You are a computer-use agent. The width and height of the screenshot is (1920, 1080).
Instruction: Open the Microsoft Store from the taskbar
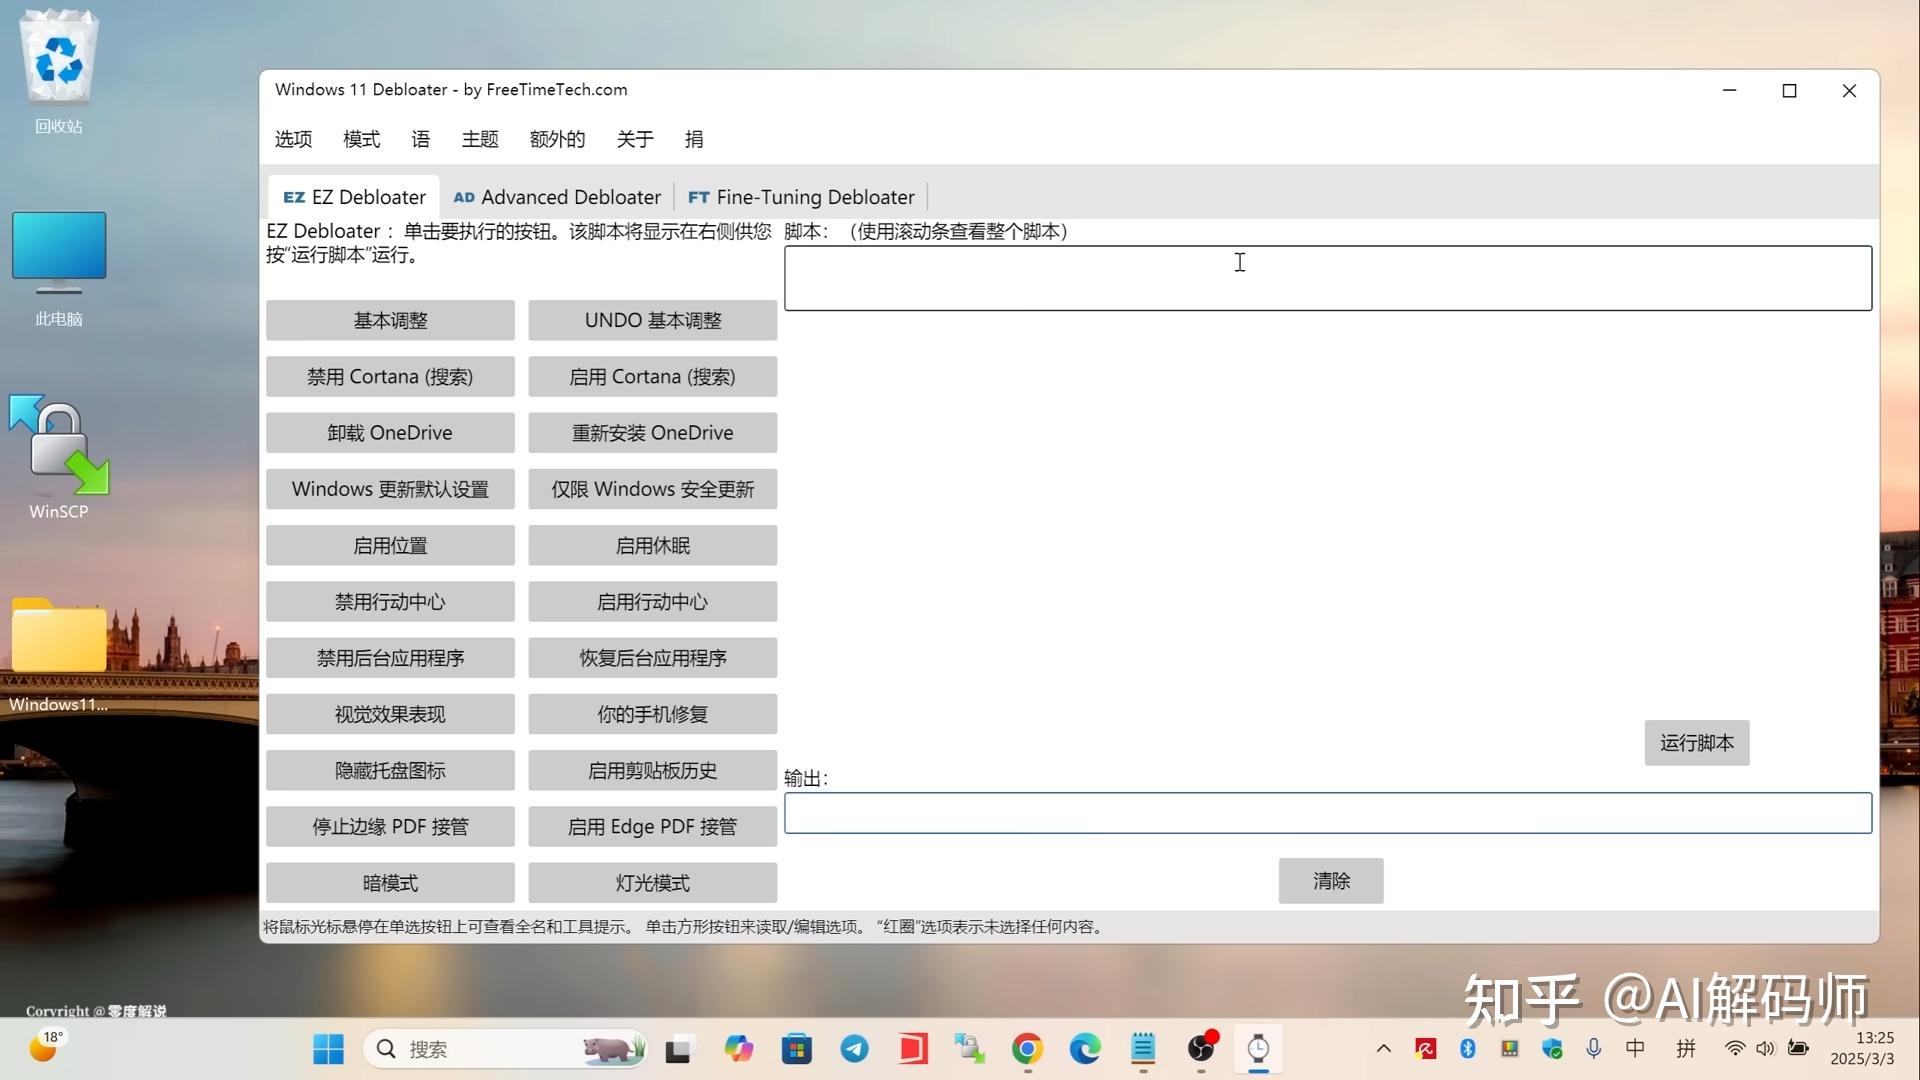796,1049
